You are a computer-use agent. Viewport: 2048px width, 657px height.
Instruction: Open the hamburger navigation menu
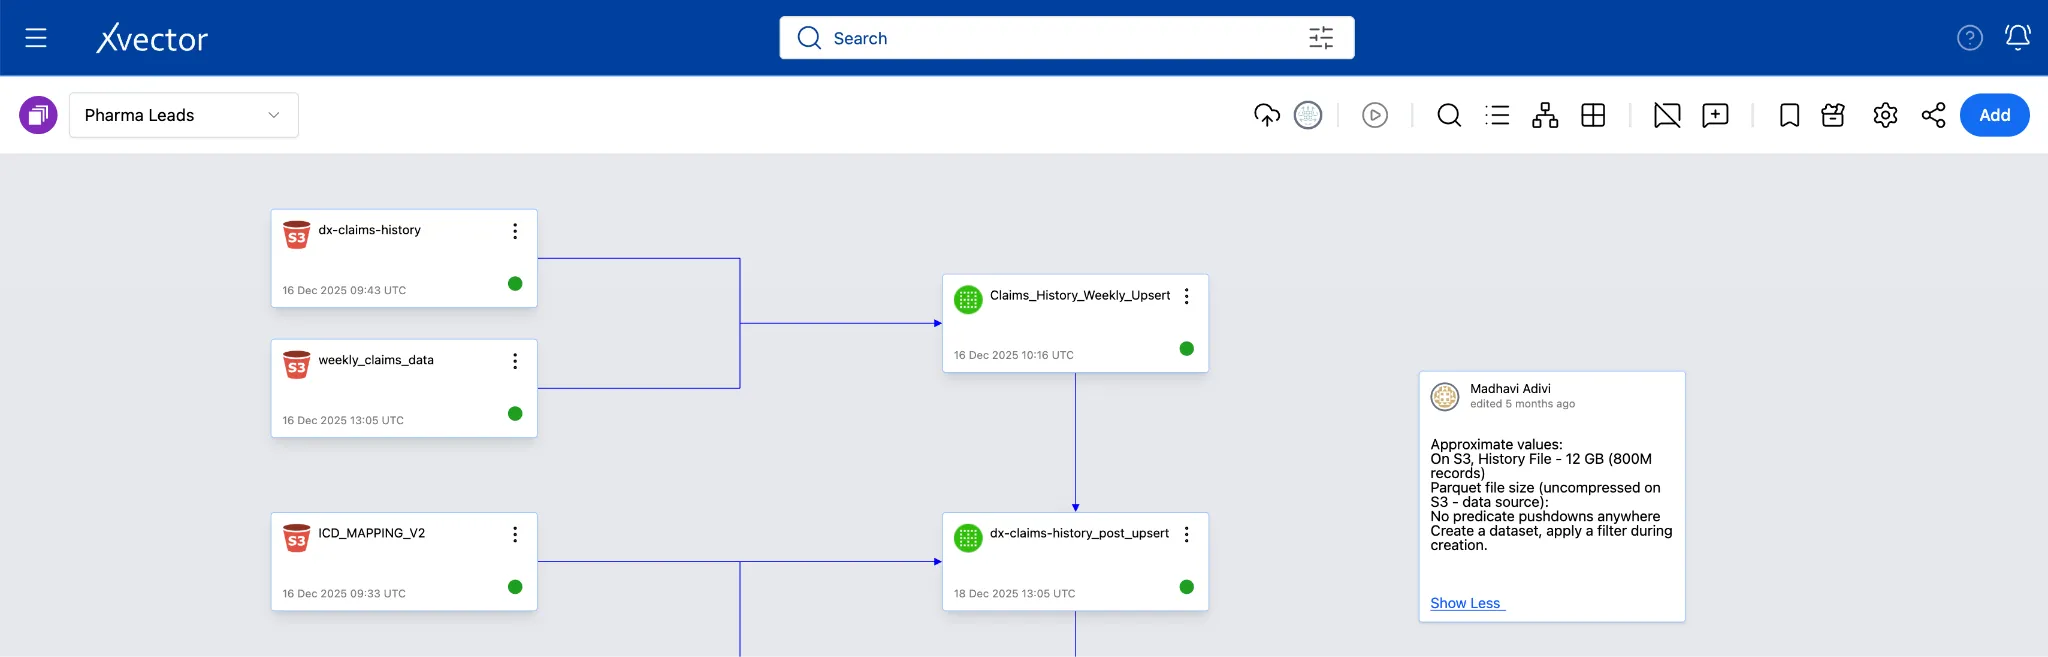click(x=36, y=38)
